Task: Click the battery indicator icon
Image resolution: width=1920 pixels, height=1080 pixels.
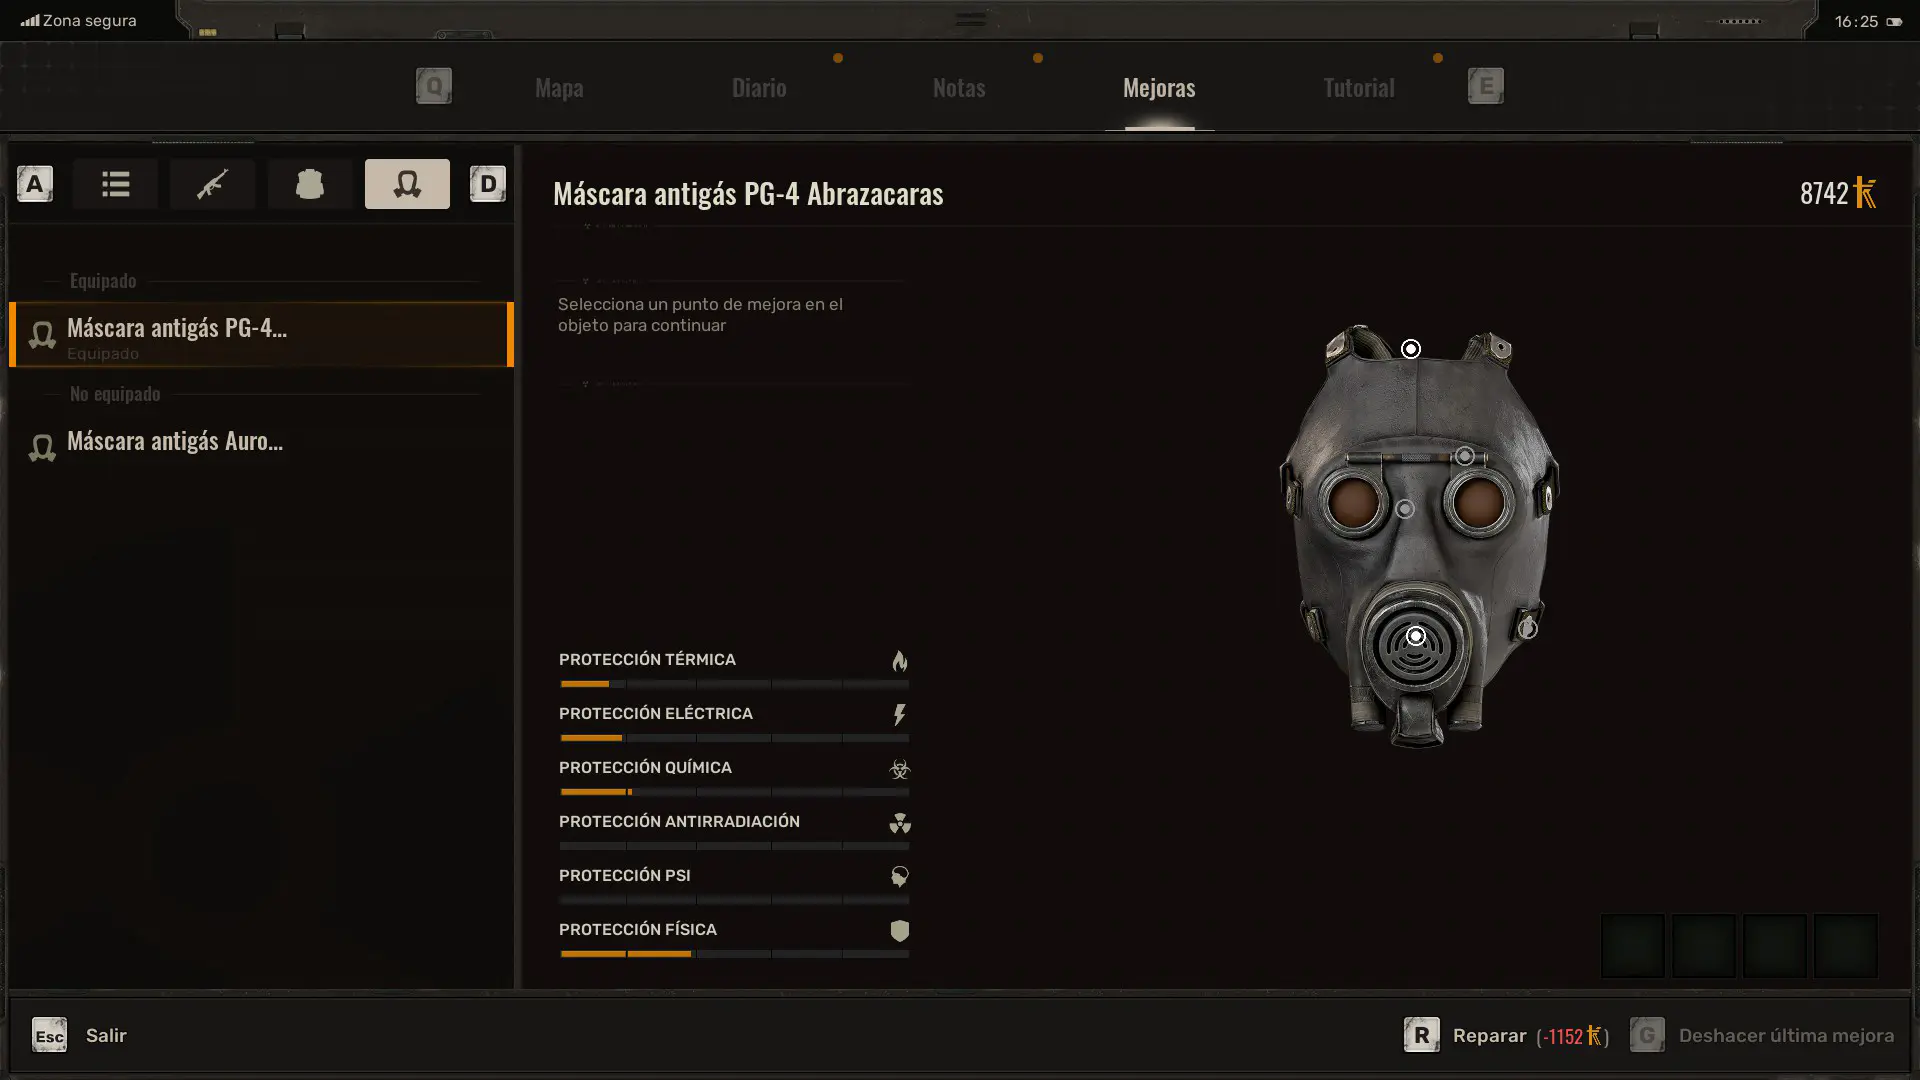Action: tap(1895, 22)
